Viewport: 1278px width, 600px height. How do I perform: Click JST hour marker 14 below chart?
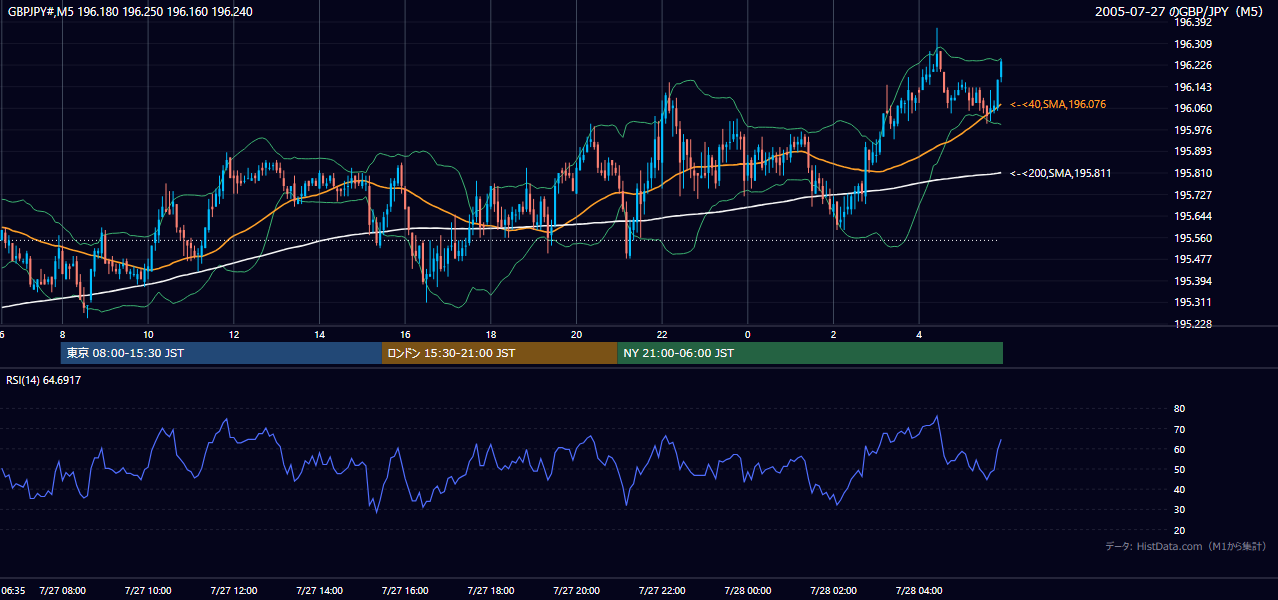[x=319, y=334]
